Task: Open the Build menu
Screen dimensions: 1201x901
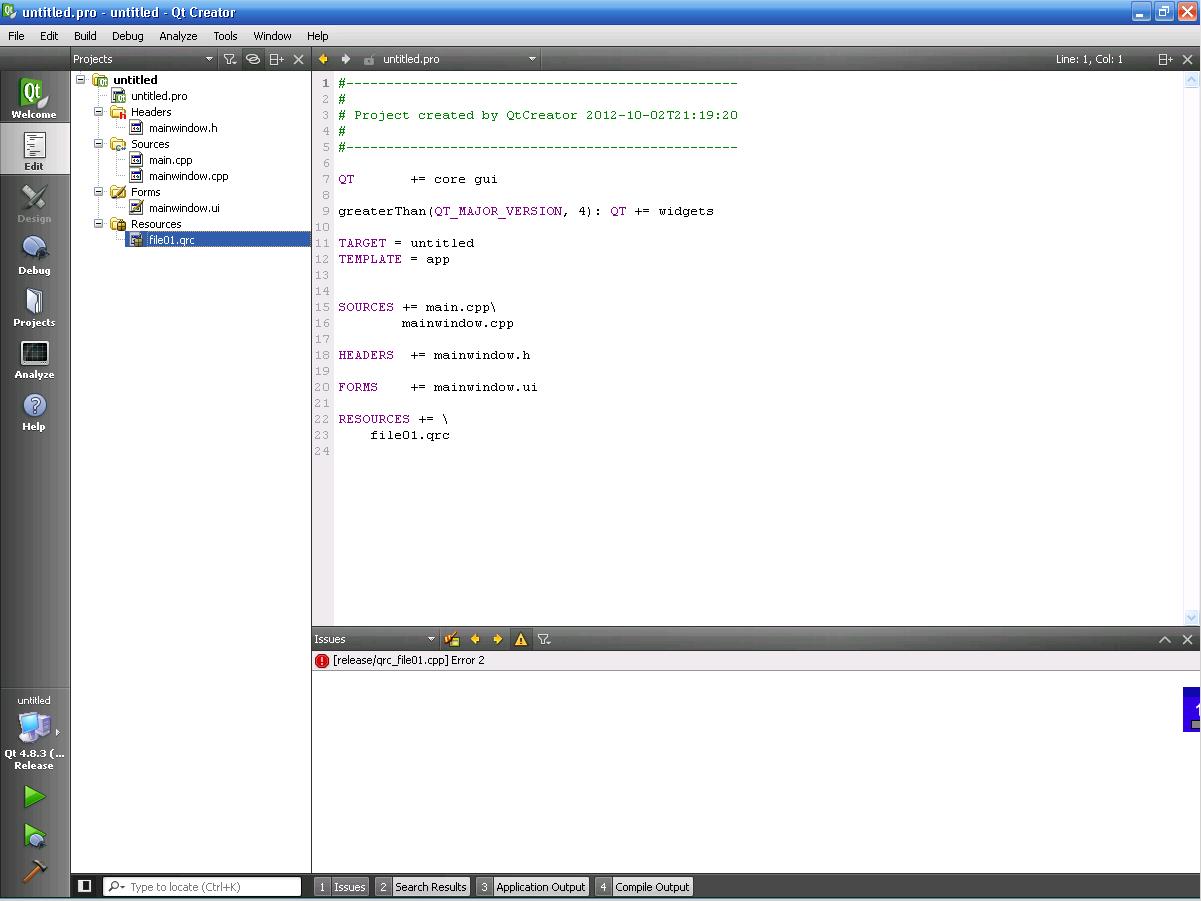Action: click(85, 35)
